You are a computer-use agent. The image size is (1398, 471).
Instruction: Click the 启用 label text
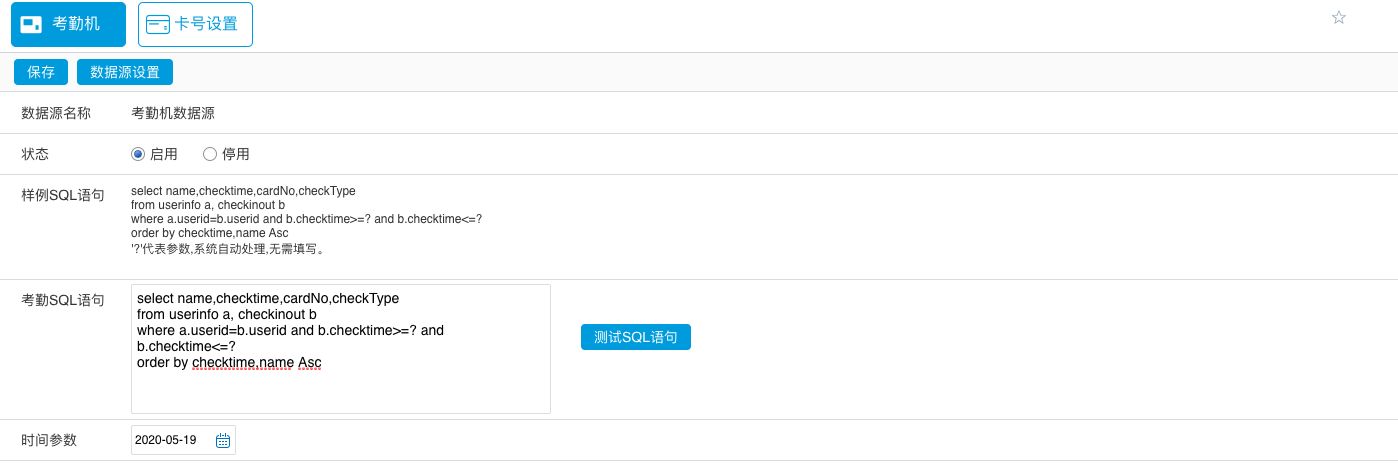point(164,154)
